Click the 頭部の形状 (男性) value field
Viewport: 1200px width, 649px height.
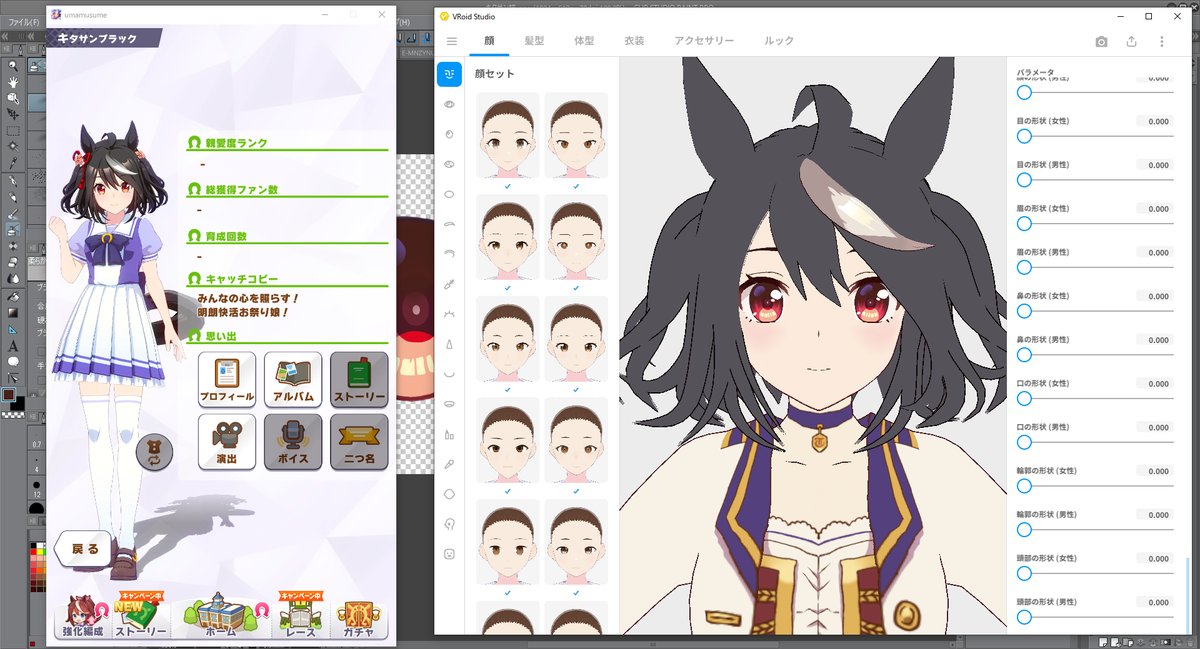pyautogui.click(x=1154, y=602)
